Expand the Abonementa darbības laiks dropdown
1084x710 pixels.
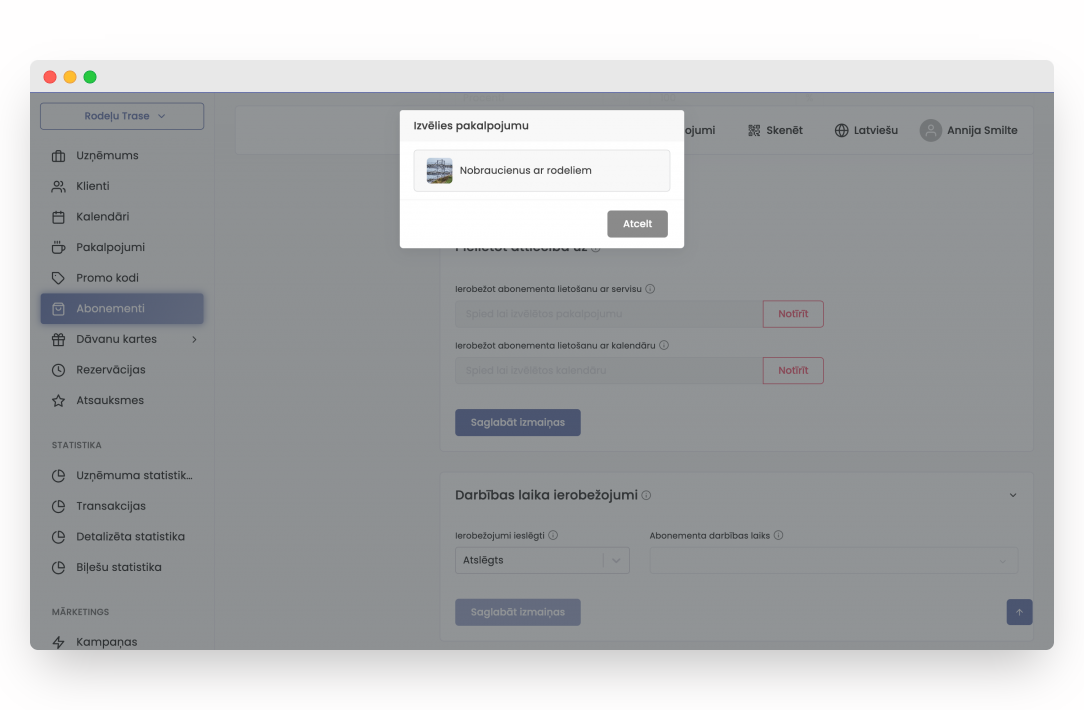click(833, 561)
